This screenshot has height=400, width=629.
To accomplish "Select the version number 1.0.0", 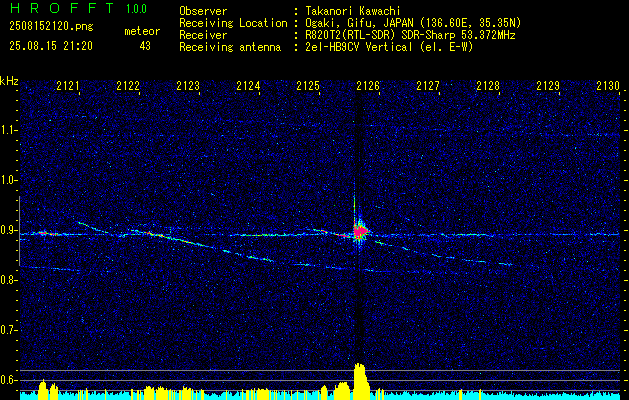I will click(136, 9).
